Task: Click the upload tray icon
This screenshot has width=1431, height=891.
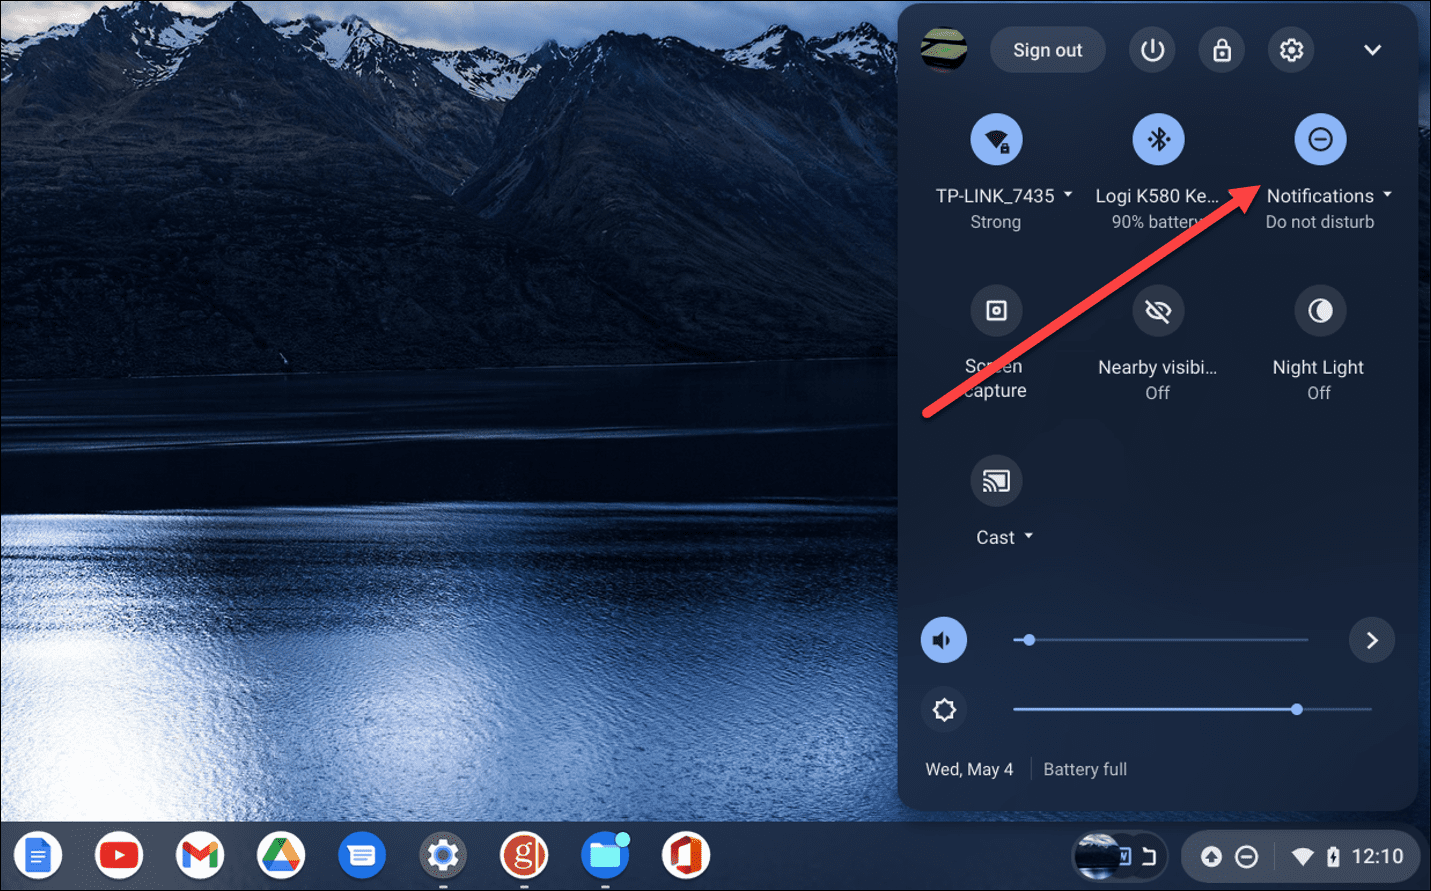Action: pos(1211,857)
